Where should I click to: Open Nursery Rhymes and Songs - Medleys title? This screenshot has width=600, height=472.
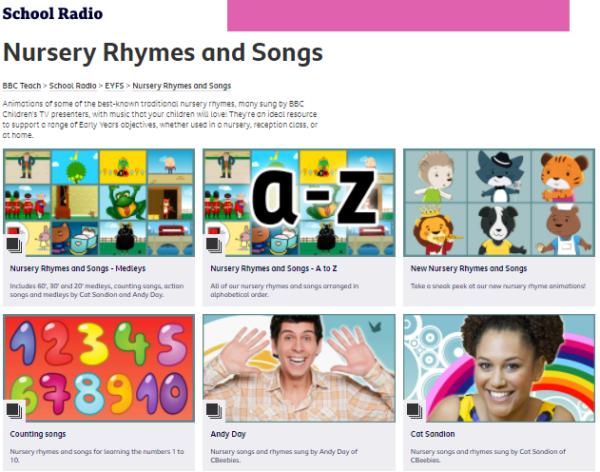[78, 268]
